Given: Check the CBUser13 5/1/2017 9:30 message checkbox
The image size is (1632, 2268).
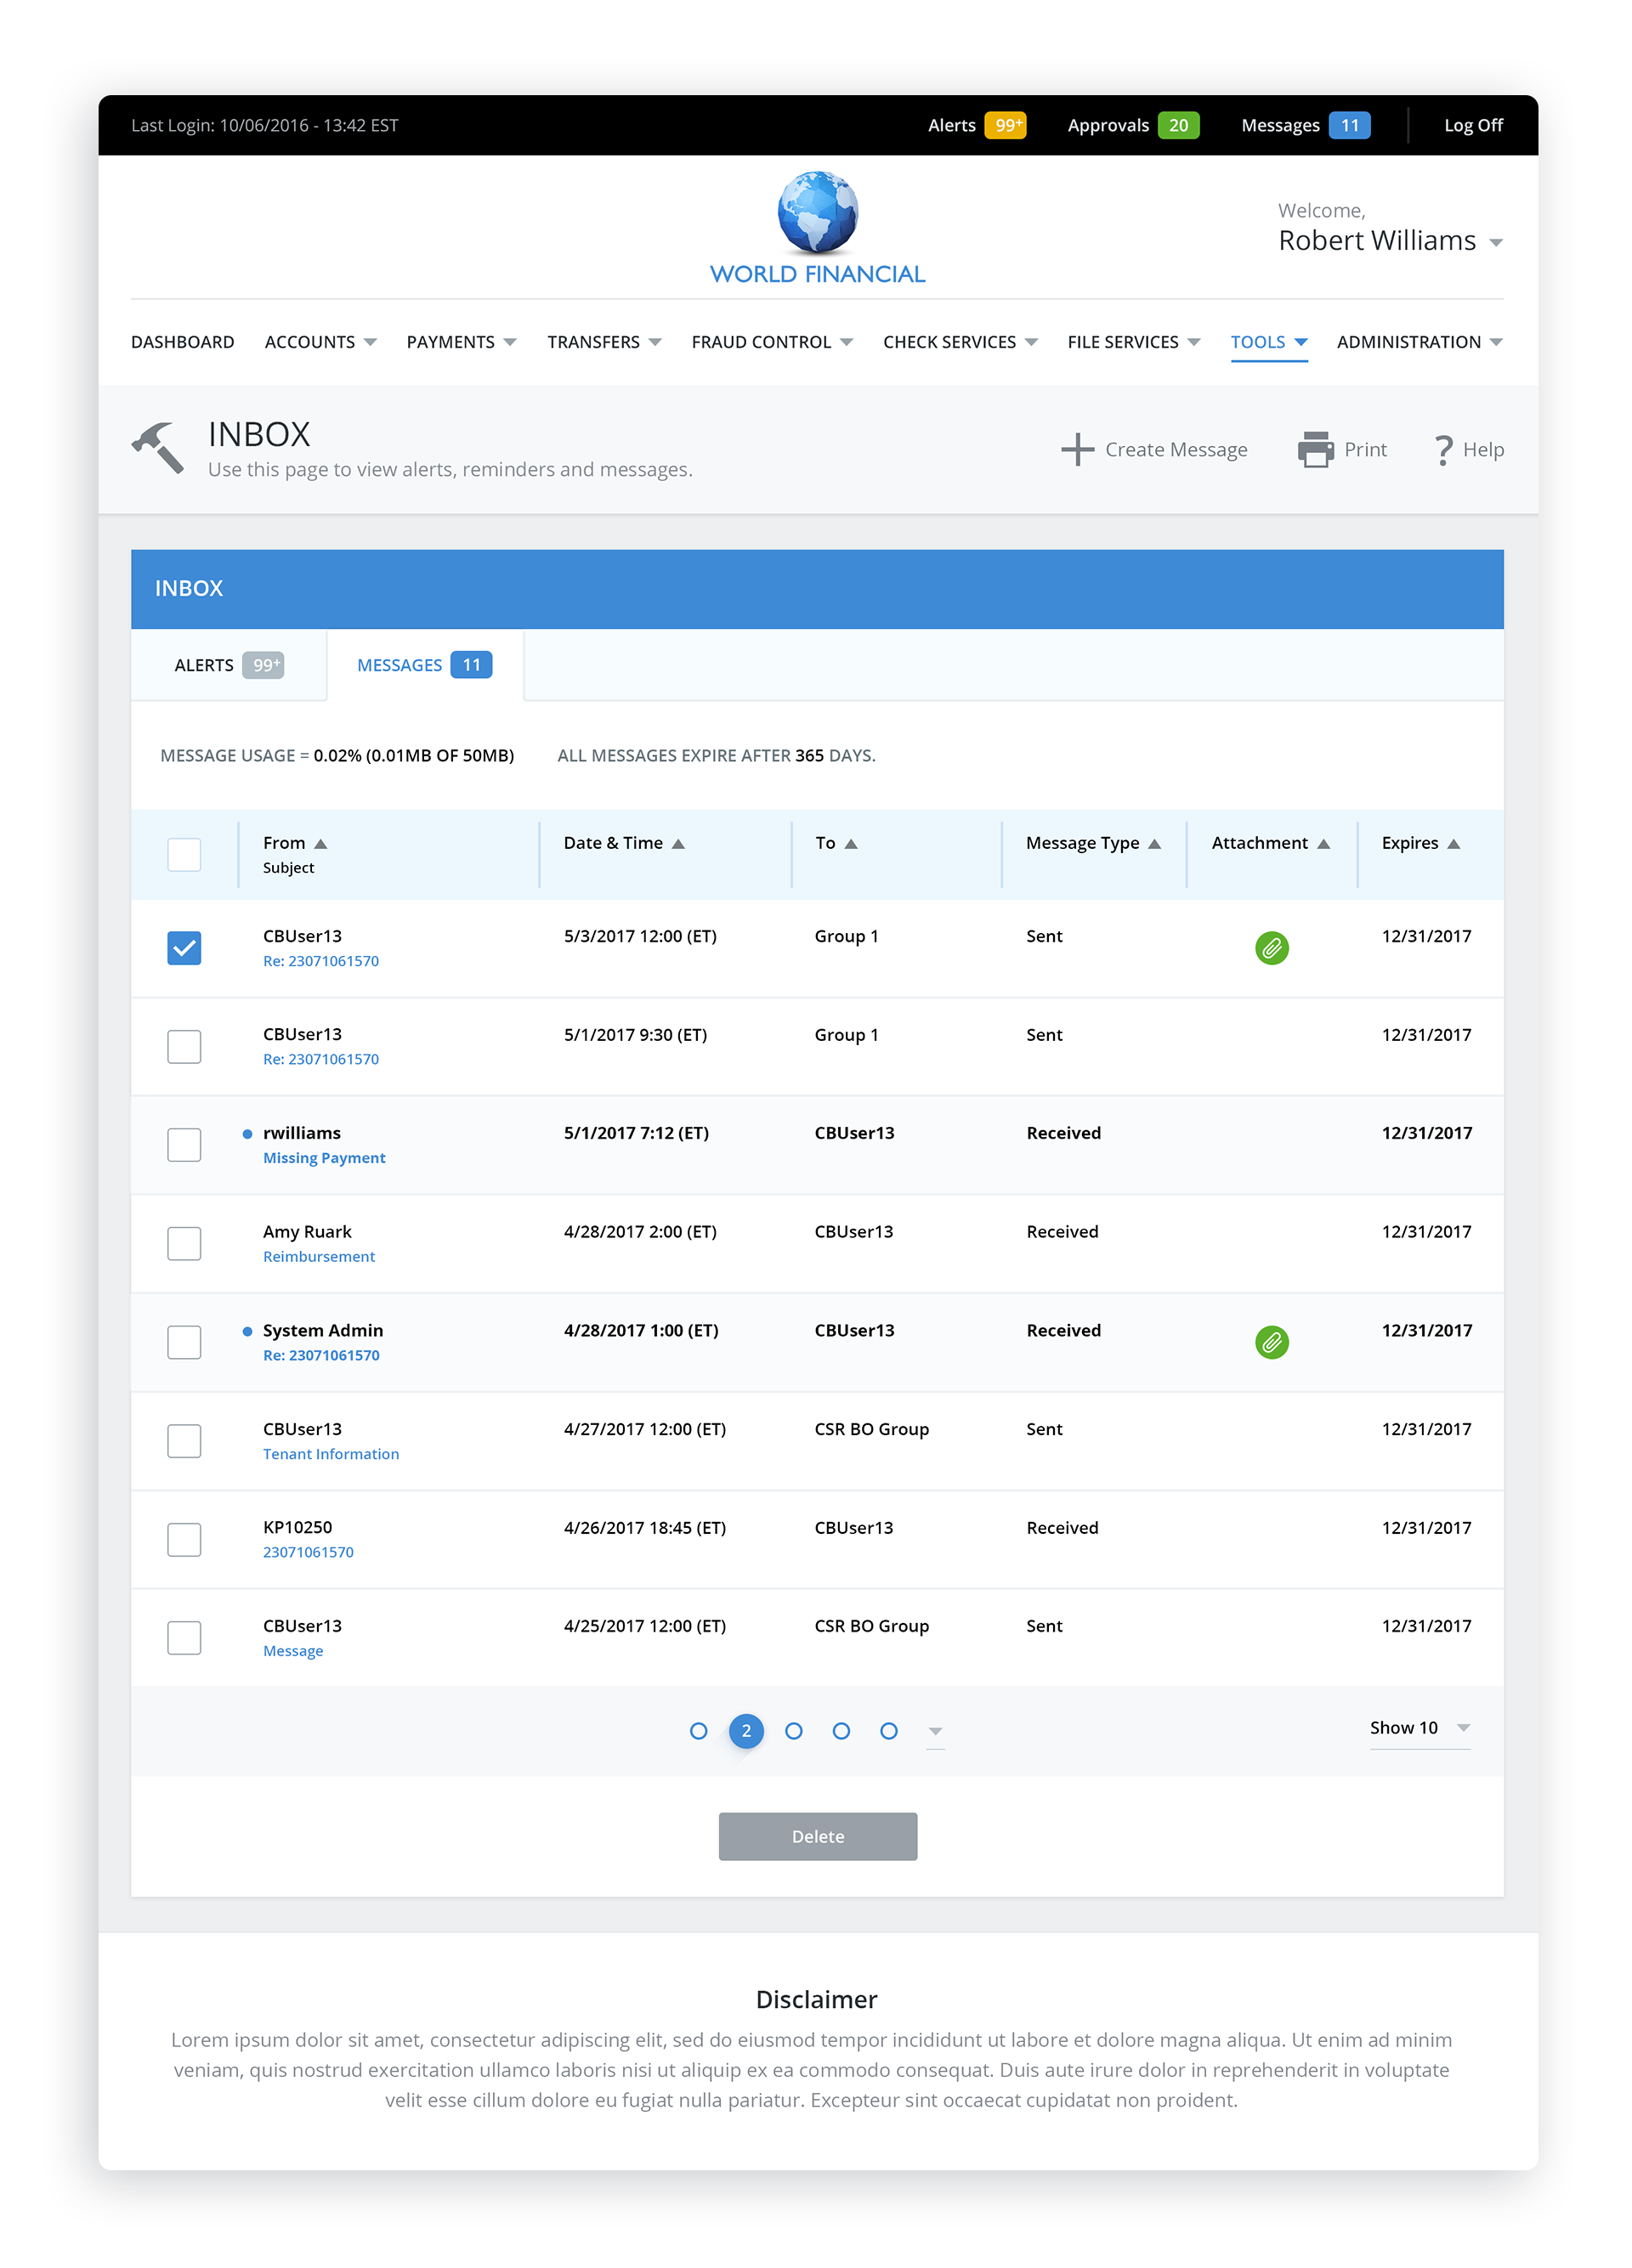Looking at the screenshot, I should pyautogui.click(x=184, y=1046).
